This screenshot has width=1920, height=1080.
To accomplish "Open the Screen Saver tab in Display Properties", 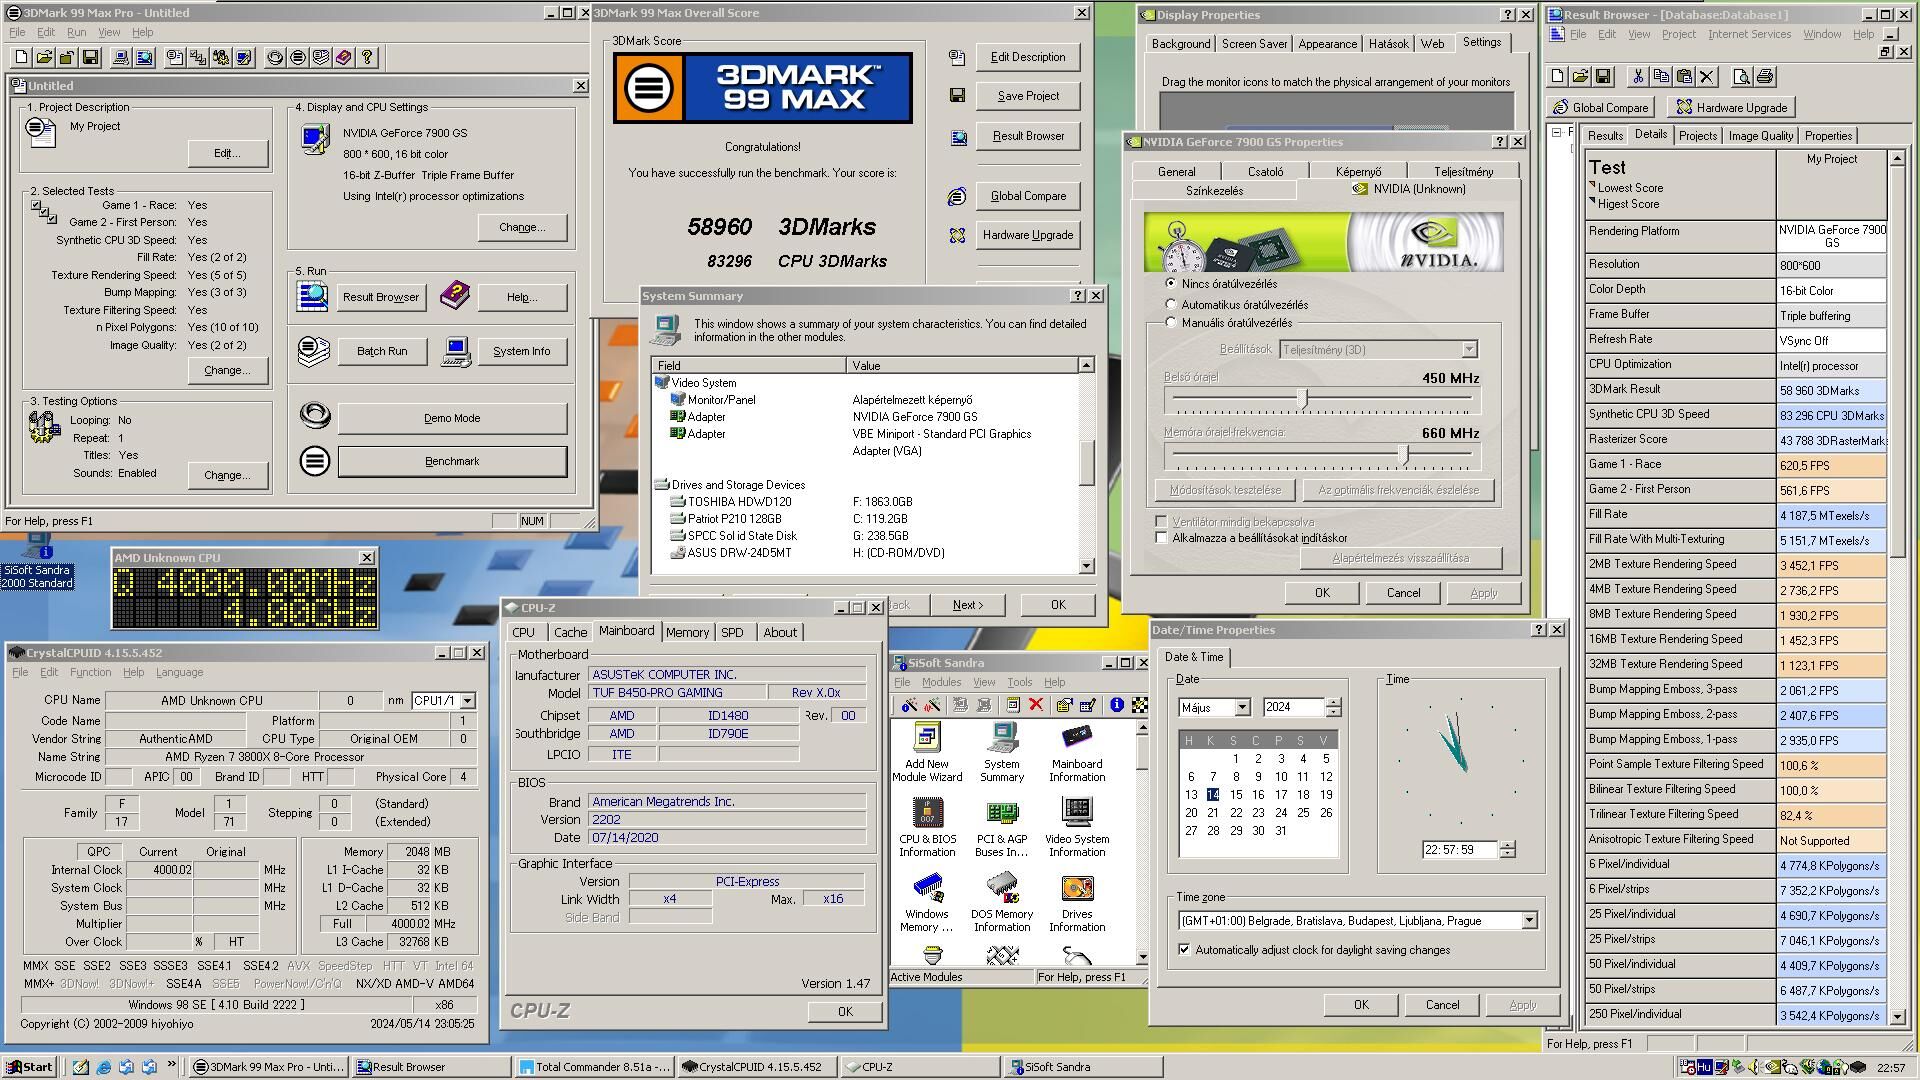I will click(1254, 44).
